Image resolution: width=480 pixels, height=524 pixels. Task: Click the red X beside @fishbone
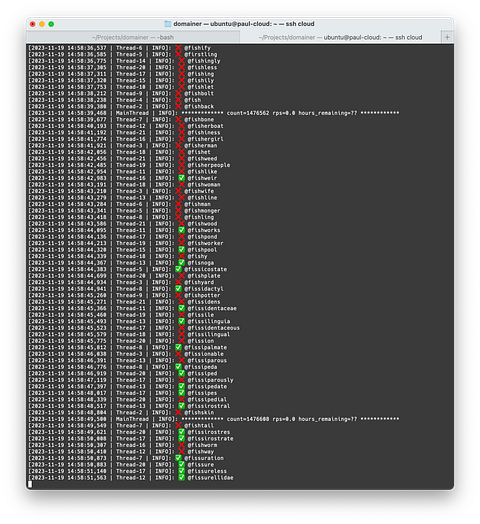click(178, 120)
